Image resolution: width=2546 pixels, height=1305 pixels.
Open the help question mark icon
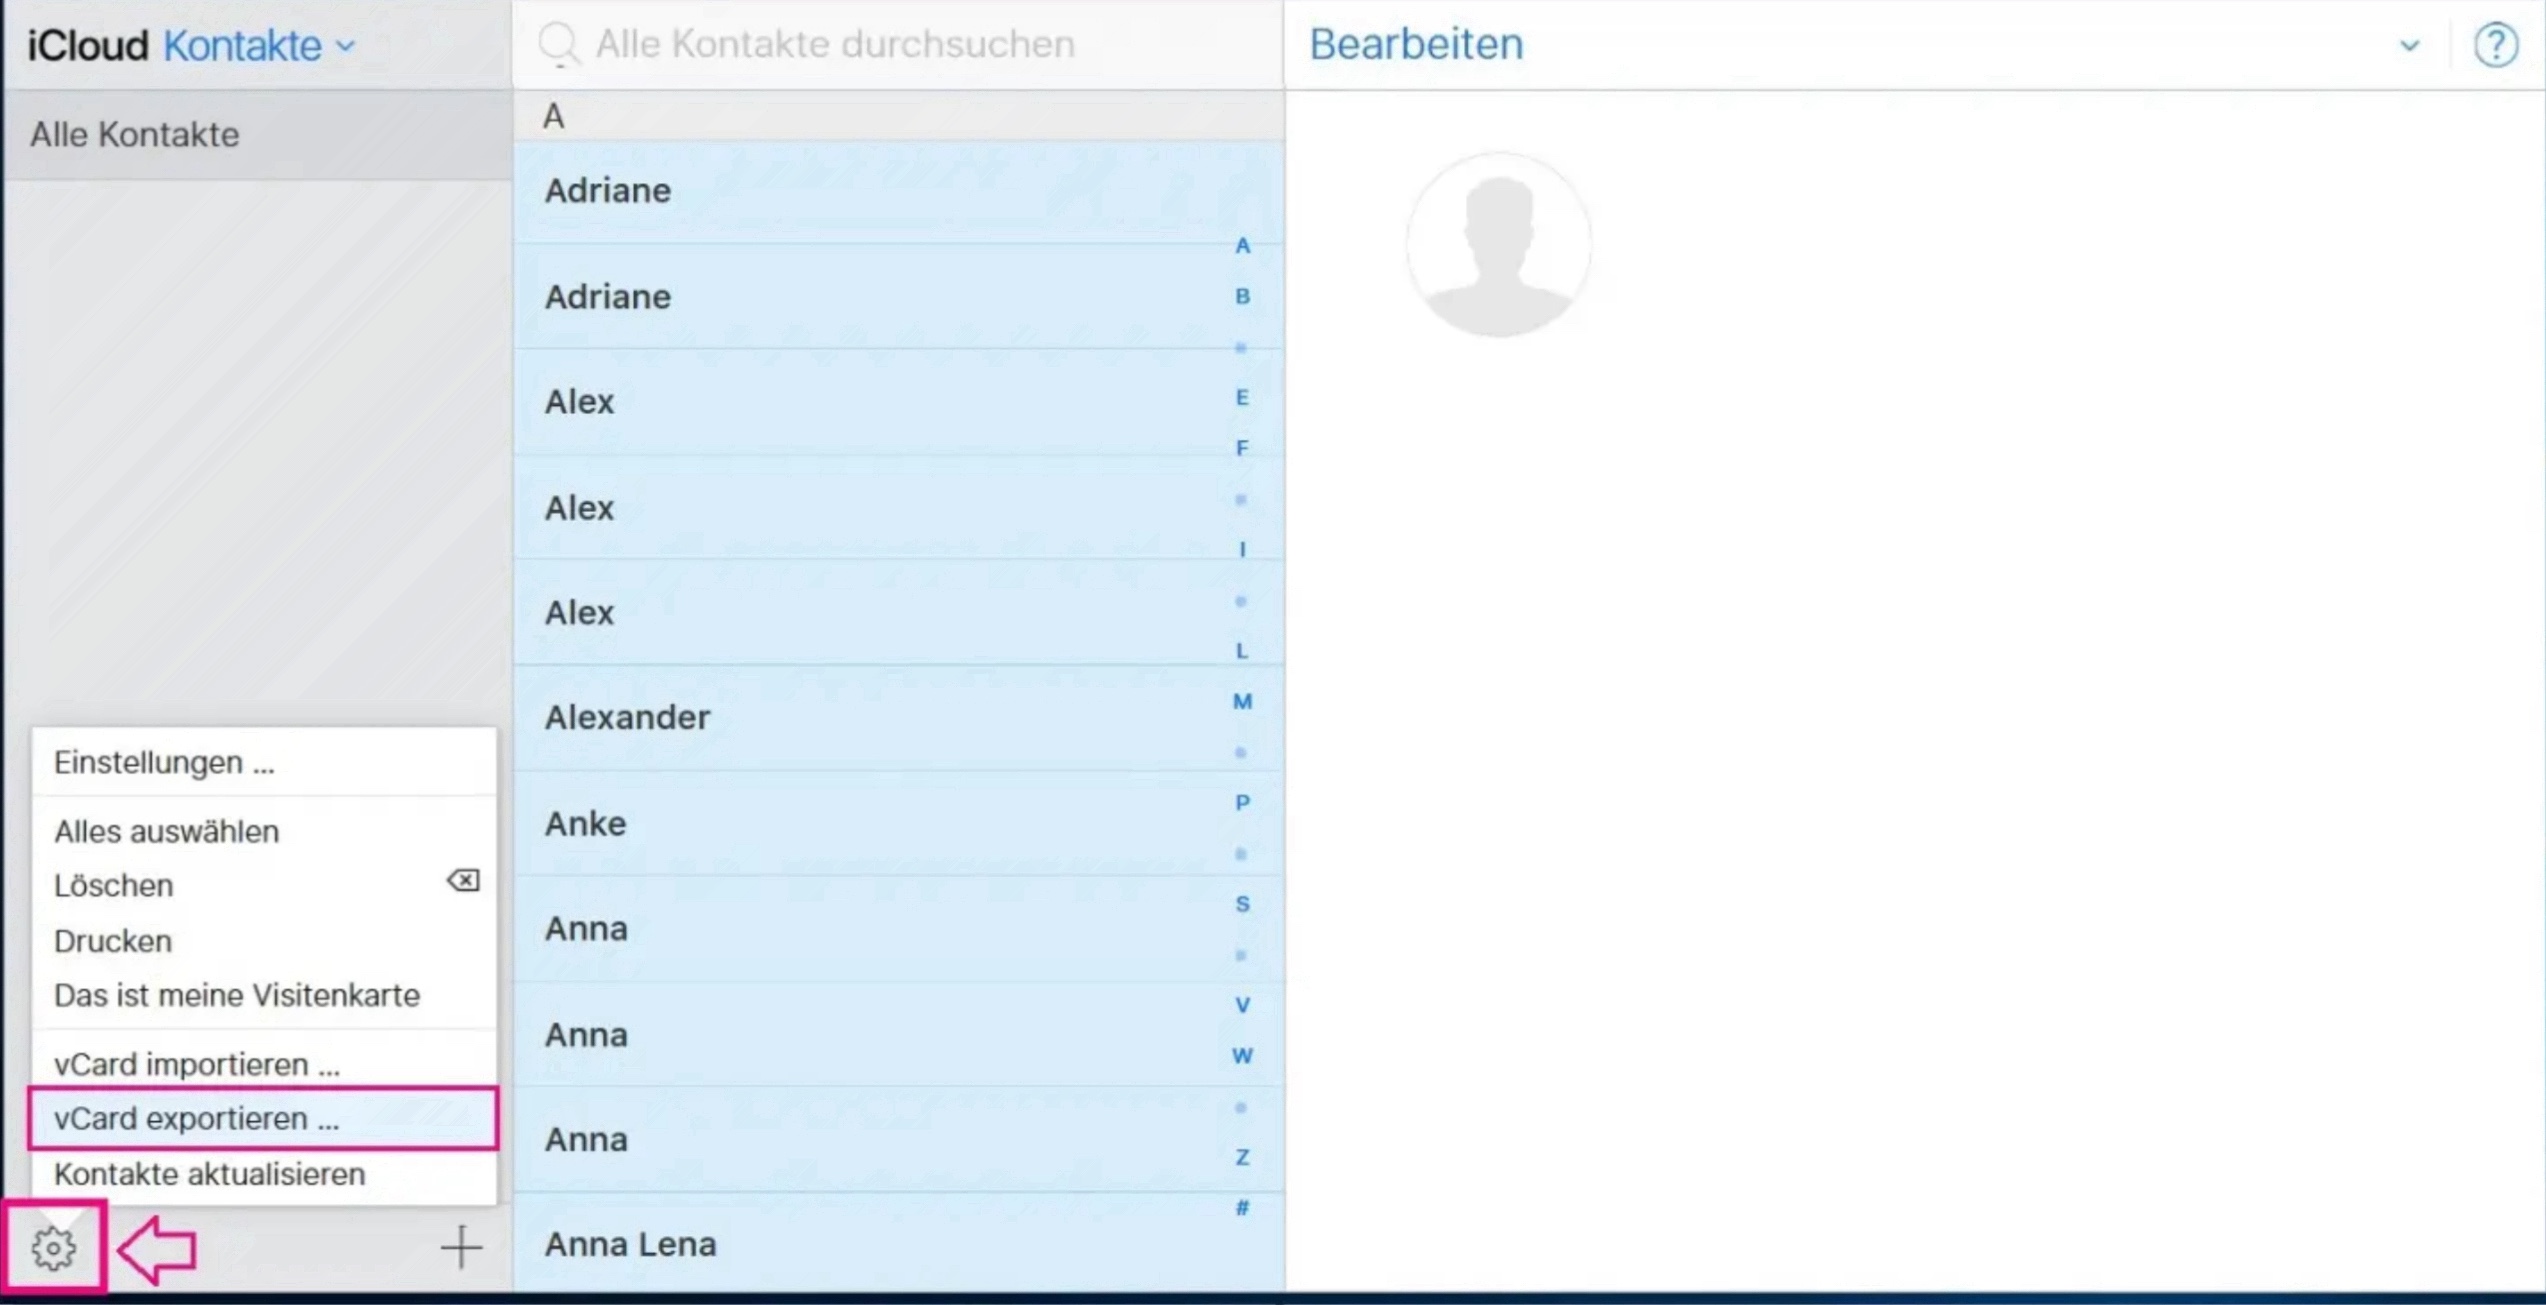pos(2495,45)
